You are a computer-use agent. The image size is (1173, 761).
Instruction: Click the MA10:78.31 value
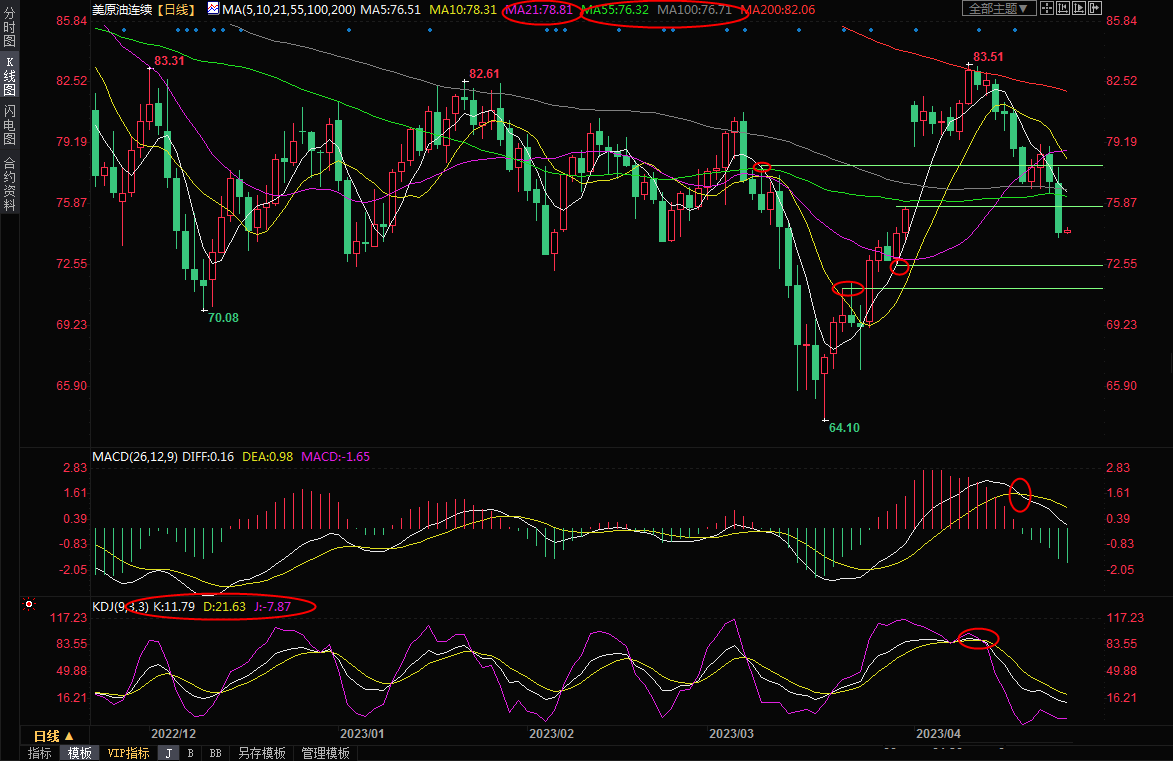click(462, 10)
